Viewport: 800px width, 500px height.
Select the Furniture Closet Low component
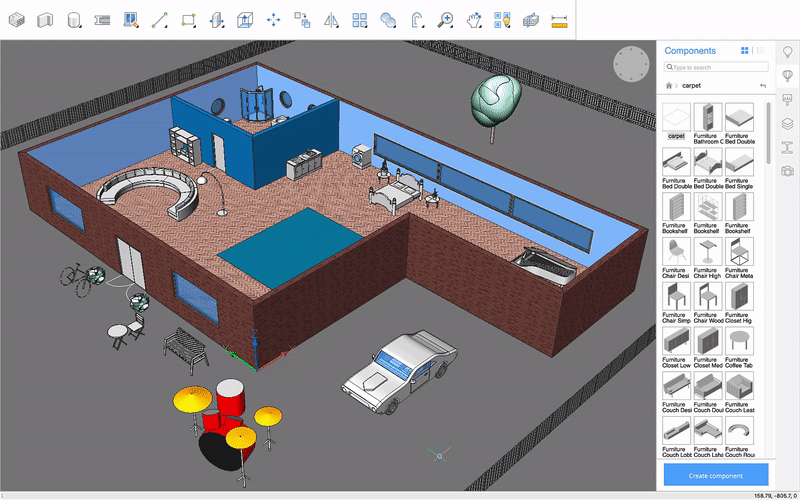(x=677, y=341)
